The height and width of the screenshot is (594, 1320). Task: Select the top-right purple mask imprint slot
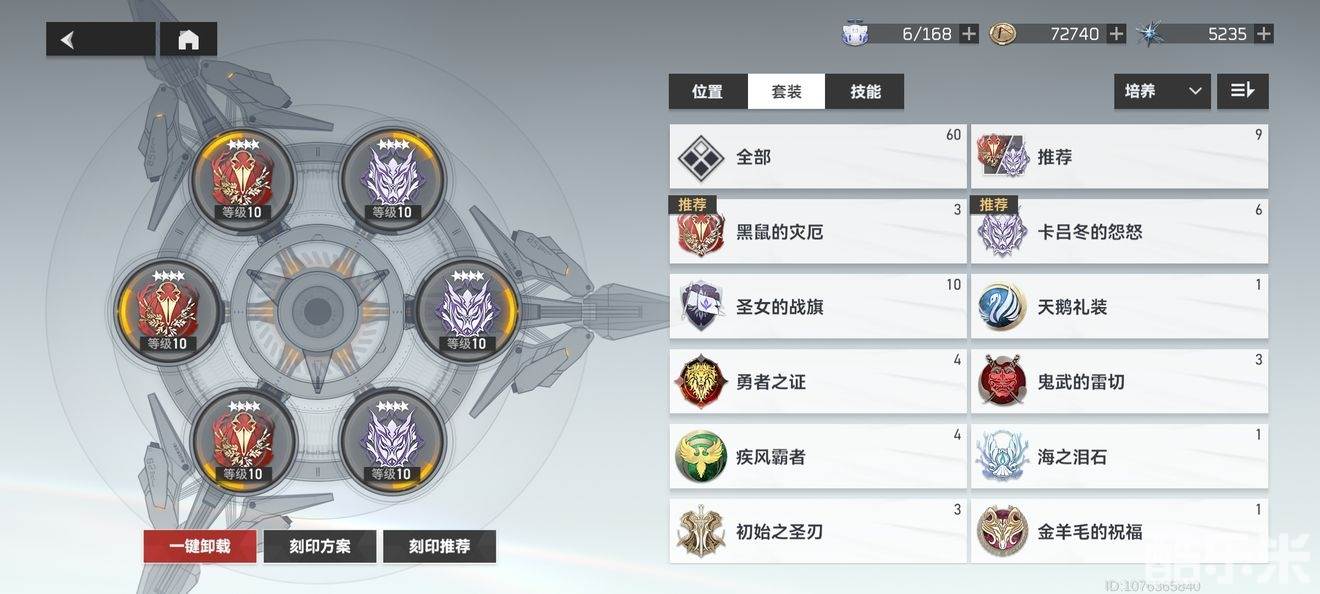click(x=392, y=179)
